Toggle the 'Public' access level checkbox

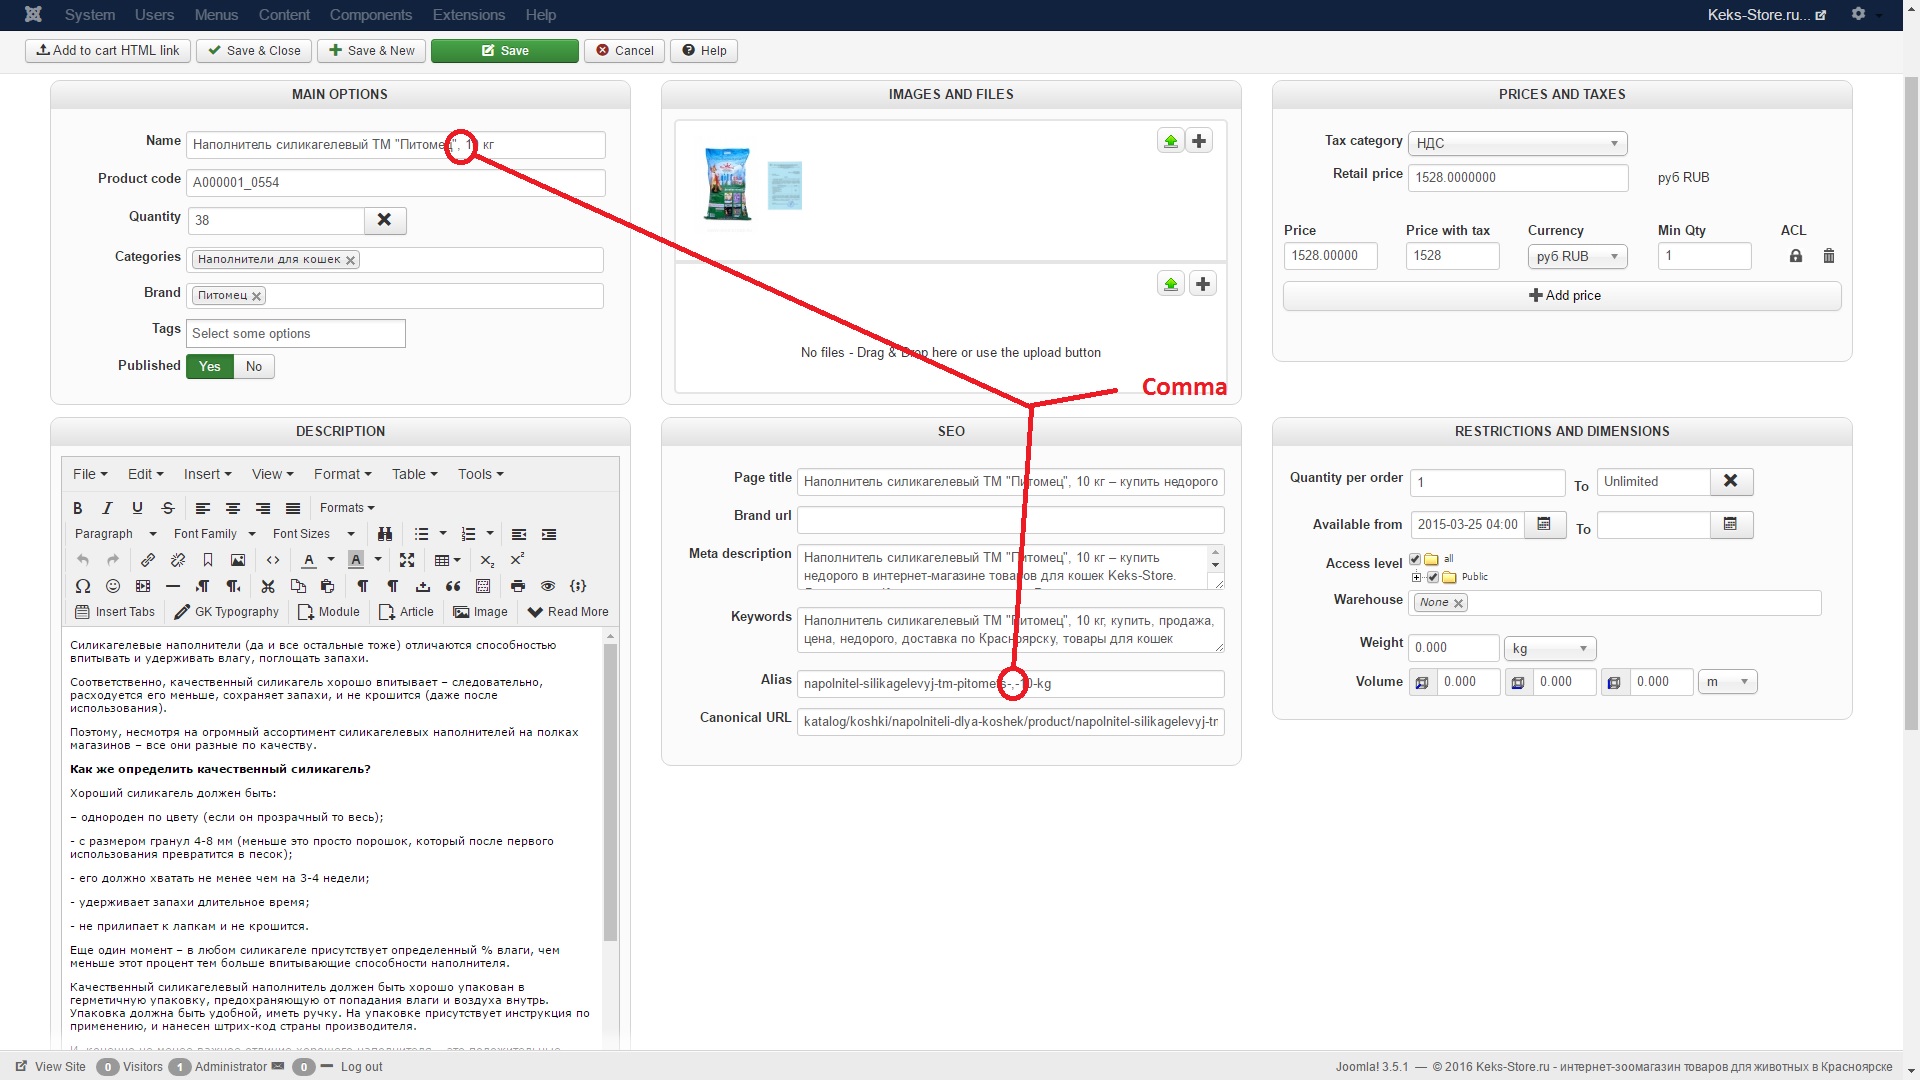pos(1433,577)
